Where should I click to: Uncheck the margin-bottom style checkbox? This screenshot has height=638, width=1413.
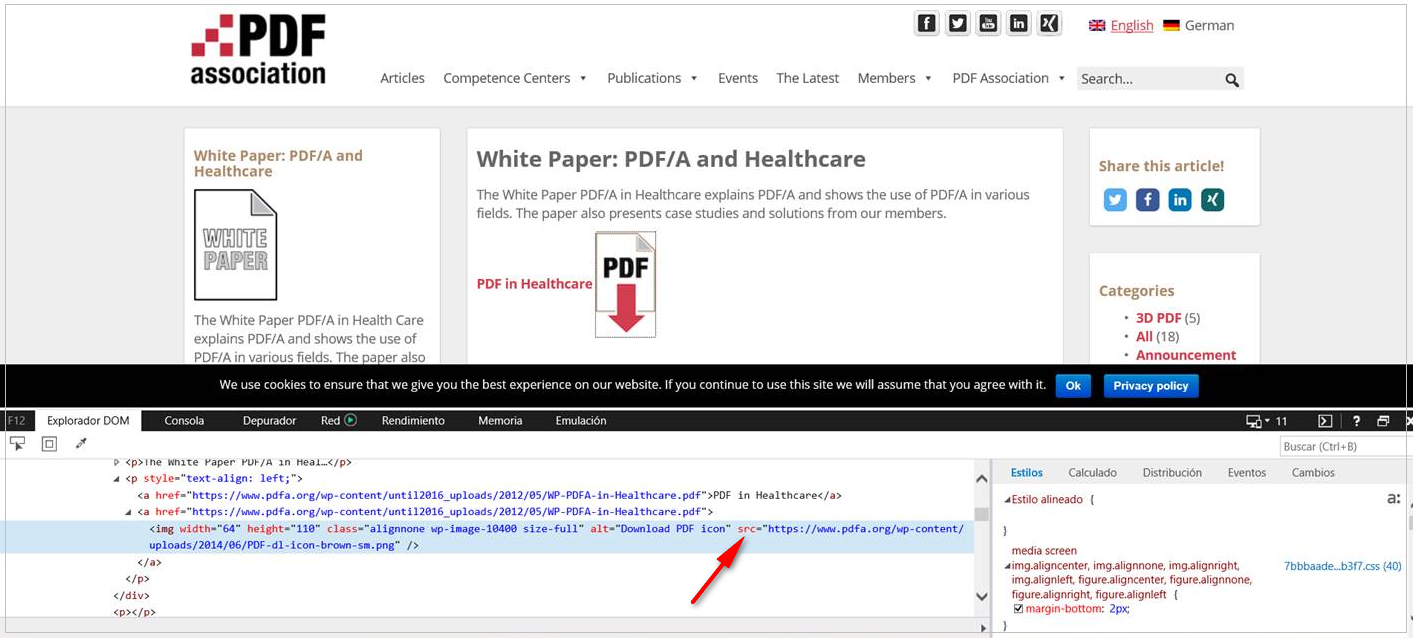[x=1018, y=609]
